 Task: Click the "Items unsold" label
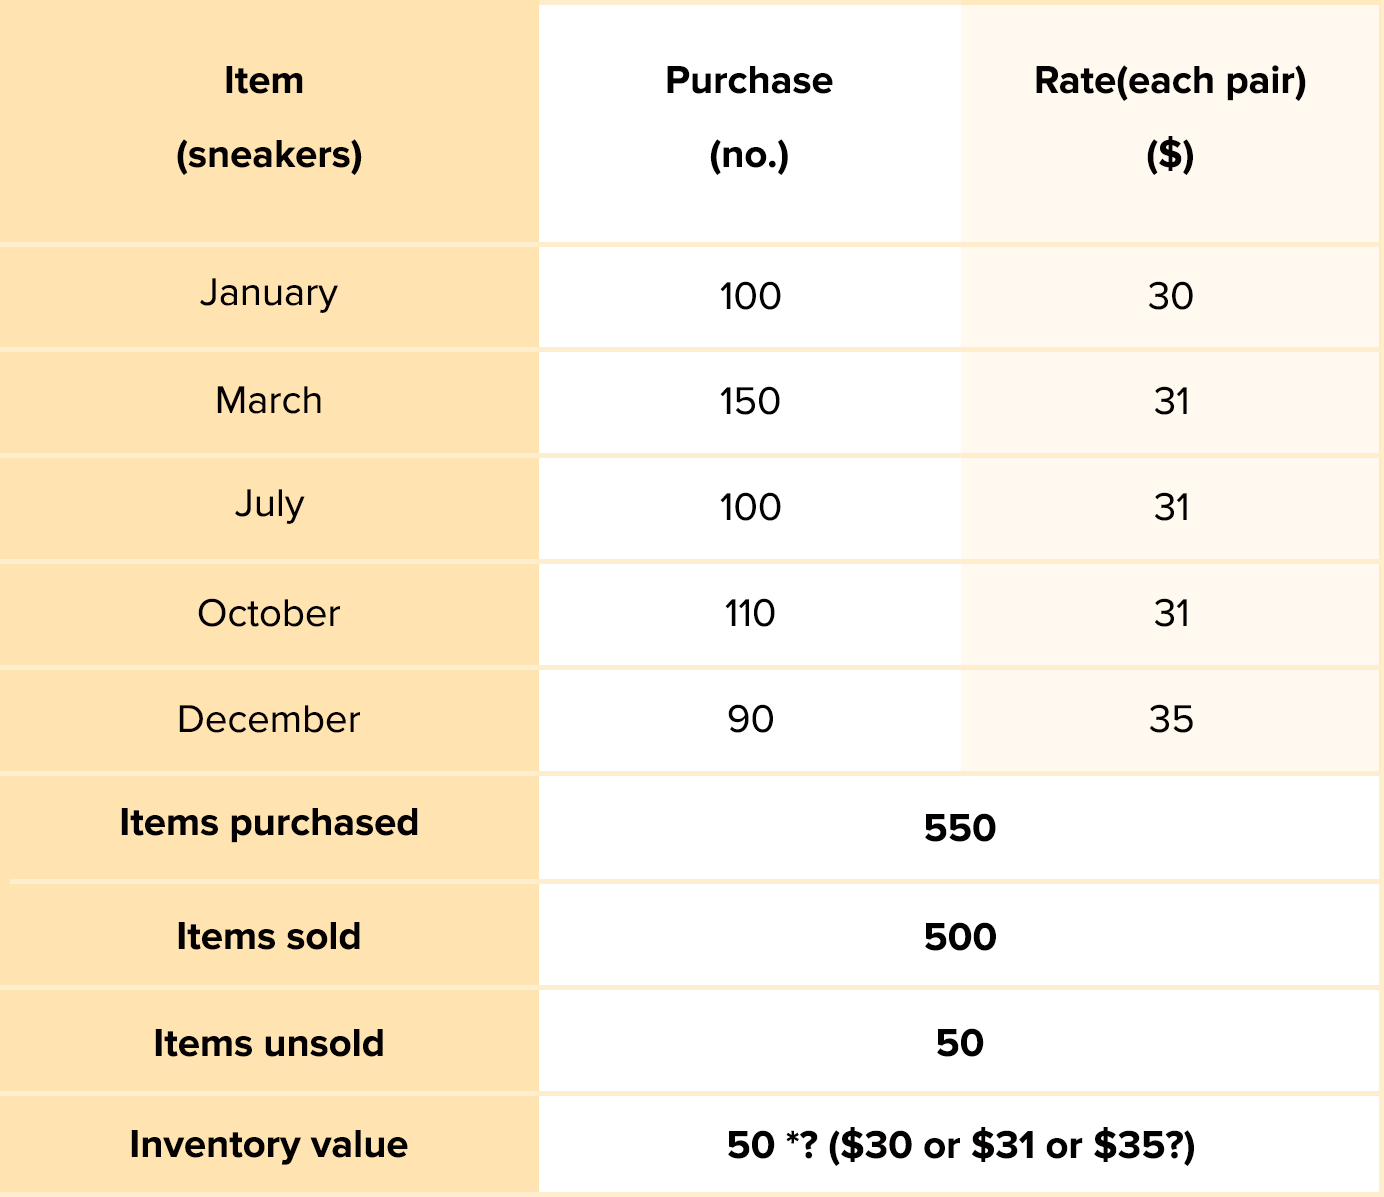(x=268, y=1044)
